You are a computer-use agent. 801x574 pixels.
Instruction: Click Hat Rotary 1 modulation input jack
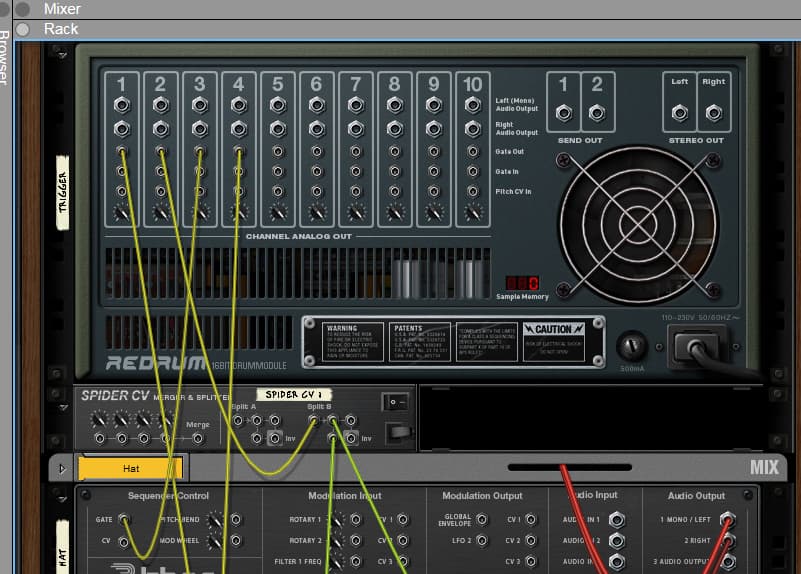[356, 519]
